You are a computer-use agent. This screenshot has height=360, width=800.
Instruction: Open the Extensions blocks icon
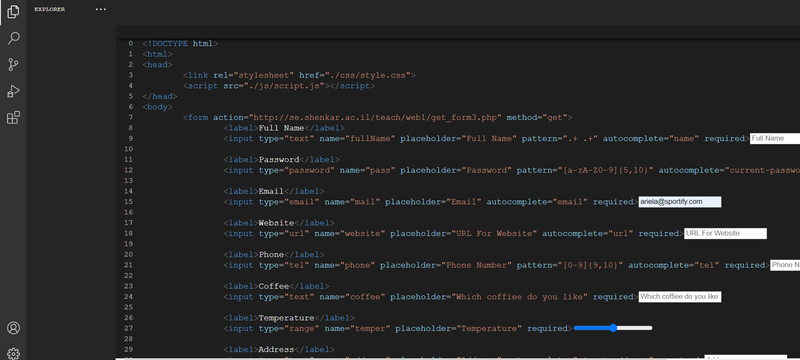(x=13, y=118)
